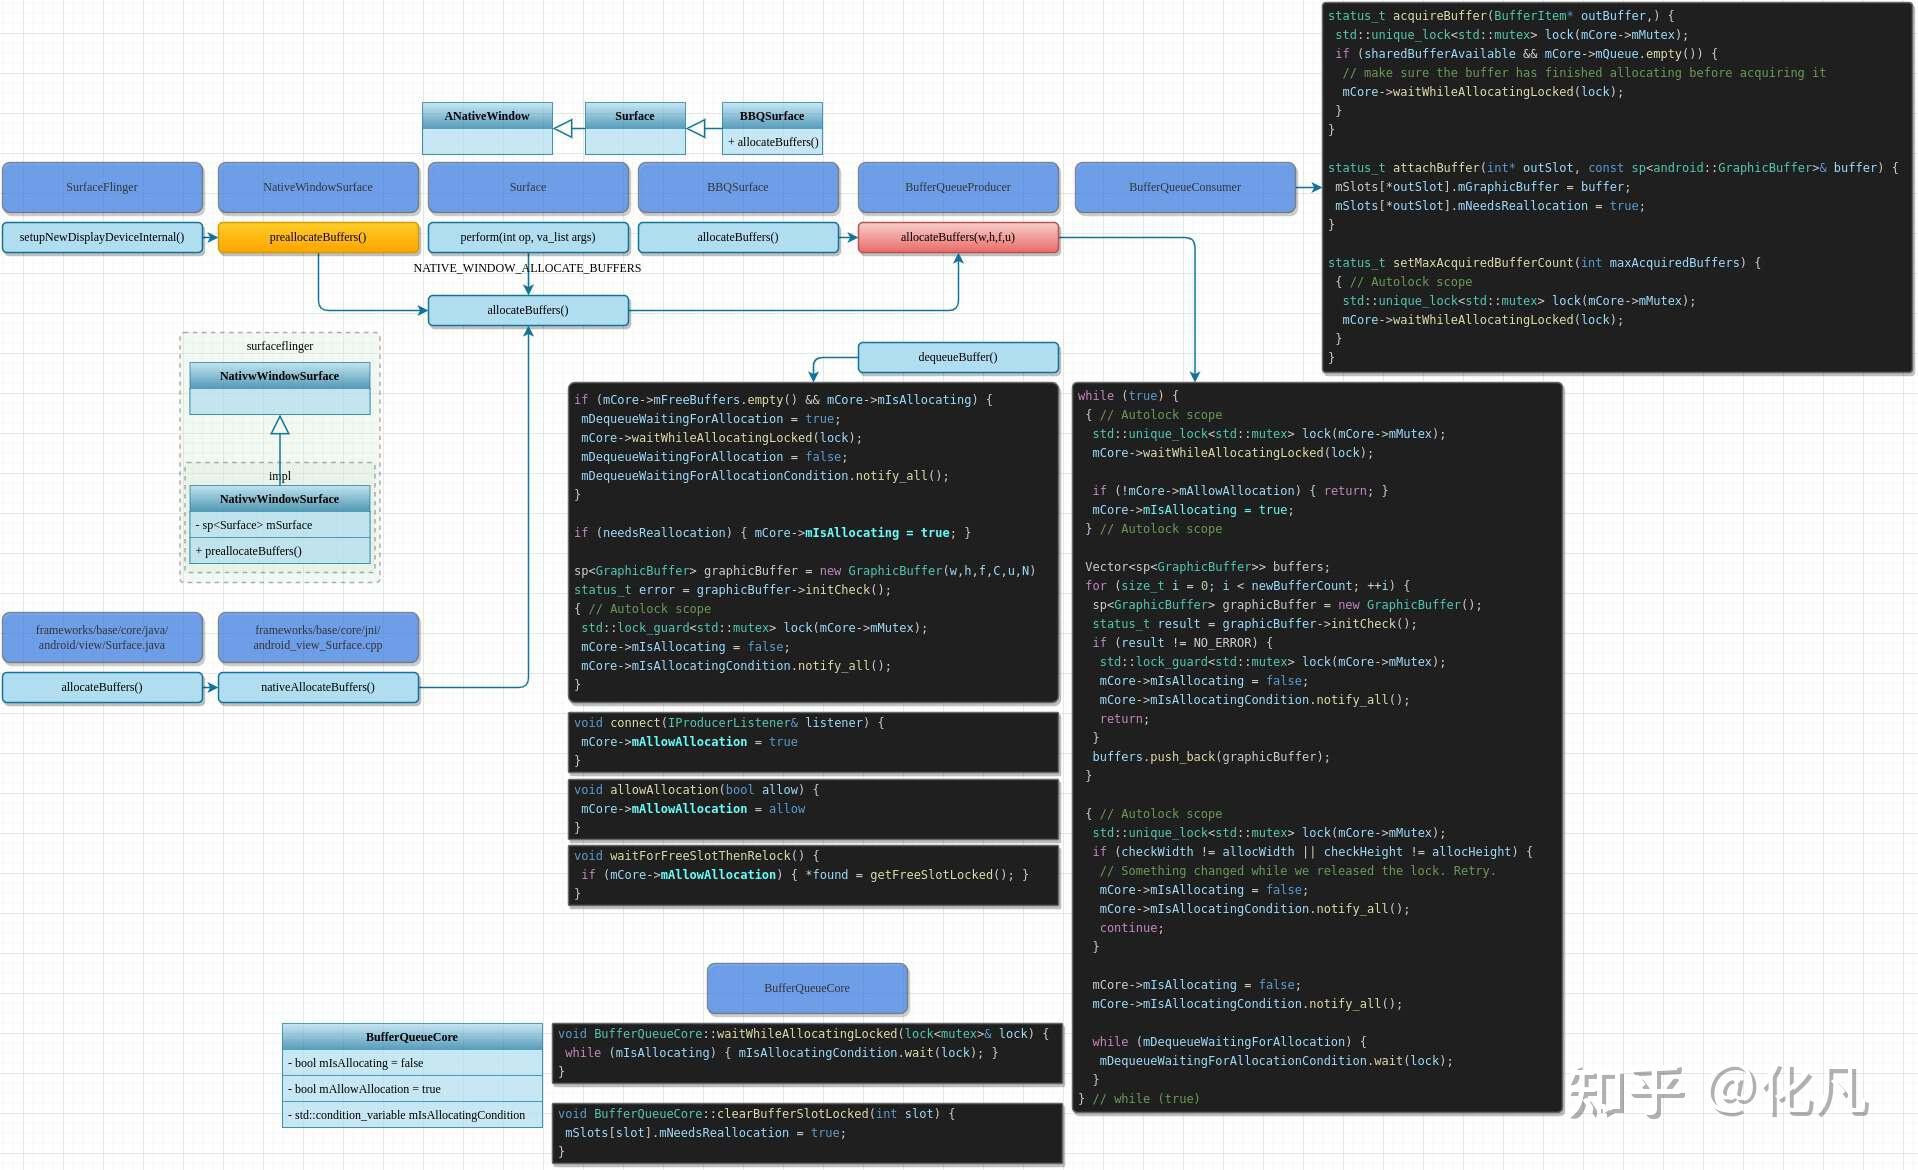Click 'void connect(IProducerListener& listener)' code line
Image resolution: width=1918 pixels, height=1170 pixels.
click(729, 723)
